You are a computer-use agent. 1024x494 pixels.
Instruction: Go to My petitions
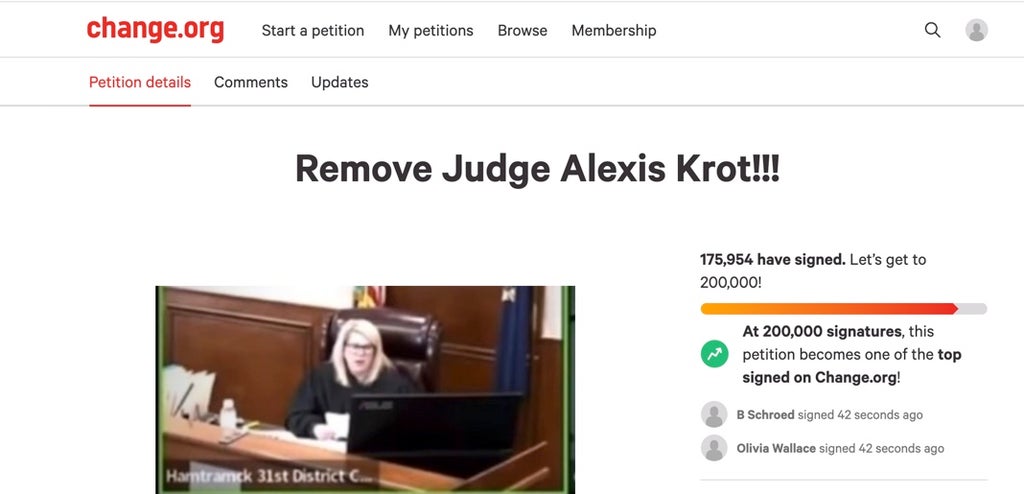[431, 31]
